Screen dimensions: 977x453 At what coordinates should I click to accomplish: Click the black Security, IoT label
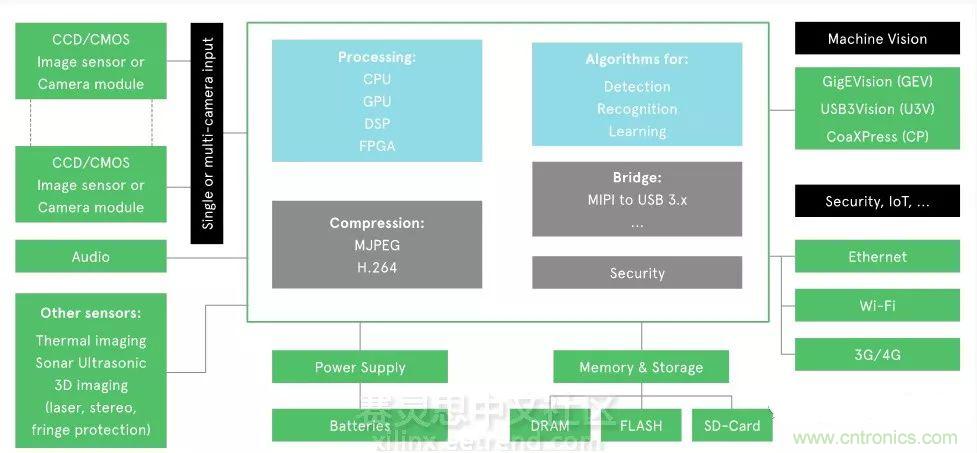point(877,201)
